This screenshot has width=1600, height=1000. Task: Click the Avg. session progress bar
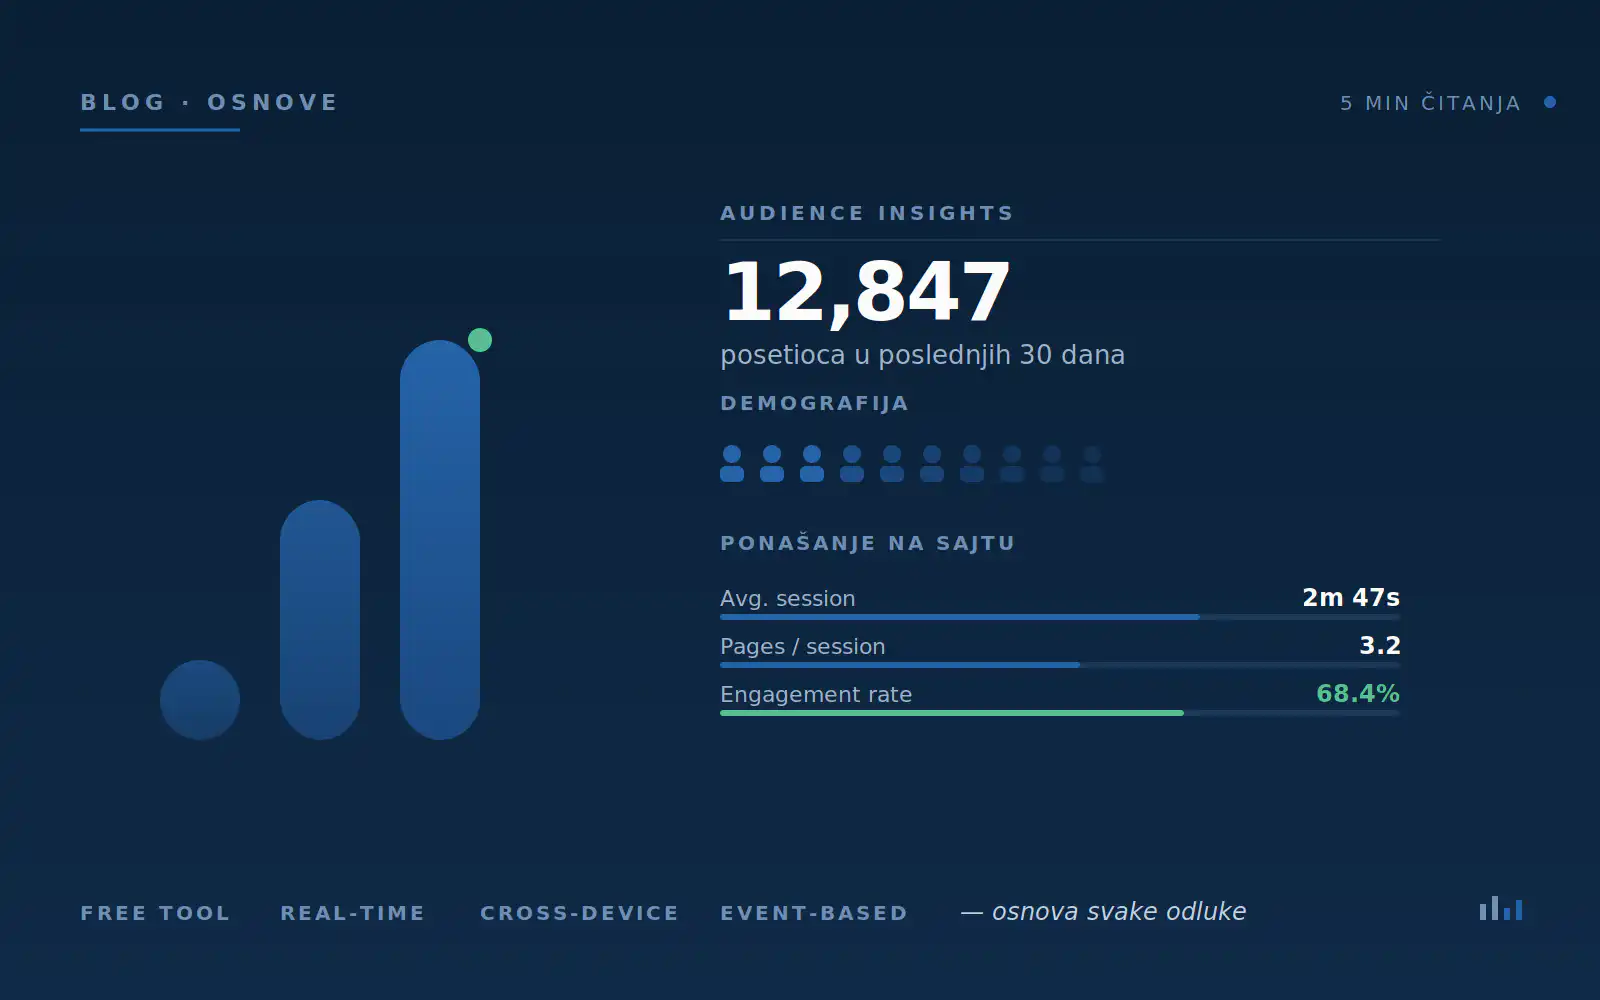tap(1060, 617)
